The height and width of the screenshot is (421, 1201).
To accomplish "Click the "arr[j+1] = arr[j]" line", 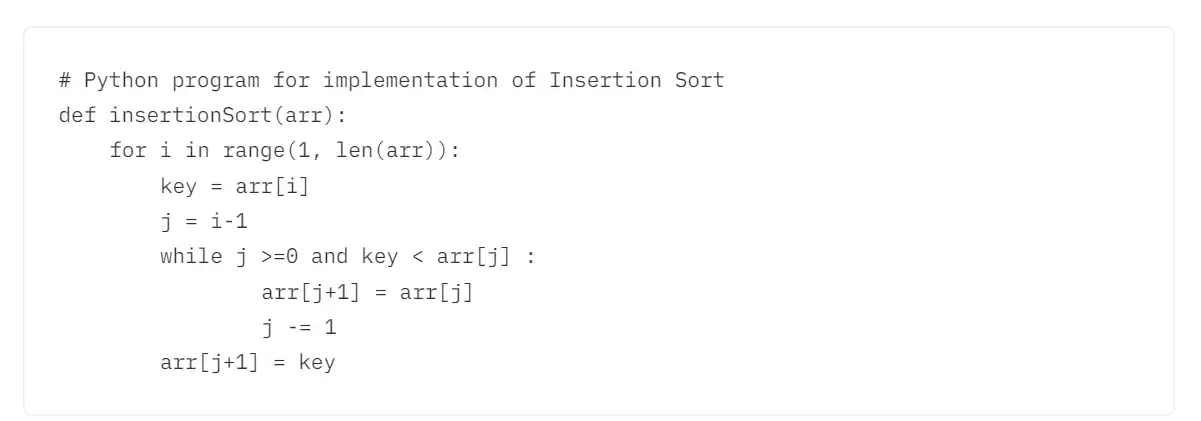I will (x=366, y=292).
